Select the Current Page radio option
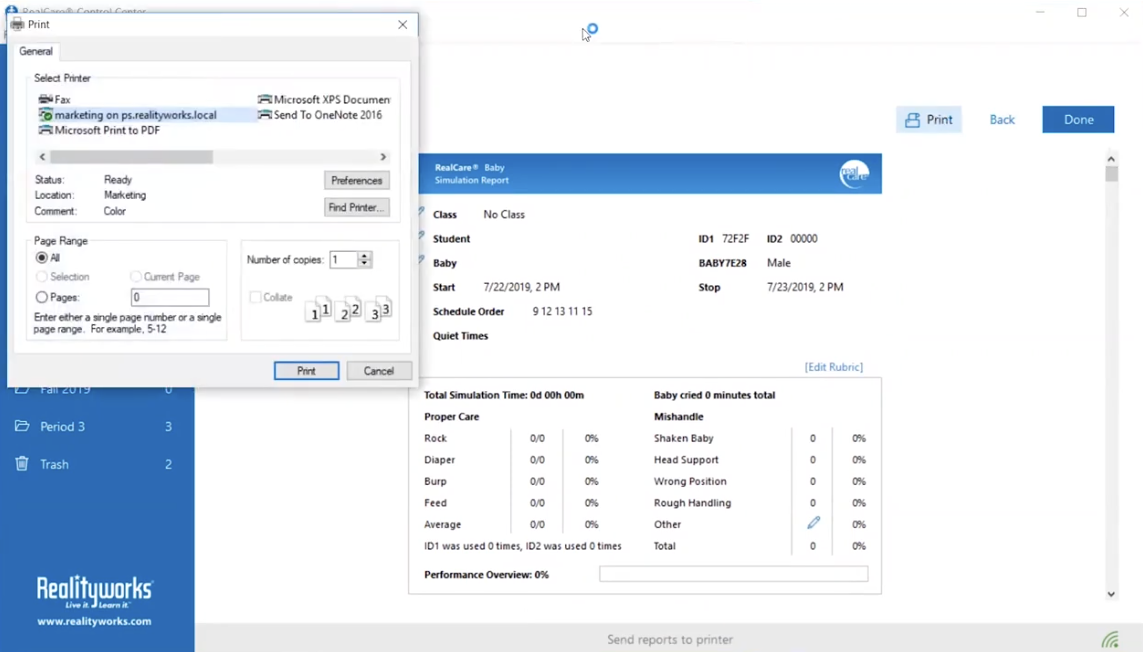 tap(136, 276)
